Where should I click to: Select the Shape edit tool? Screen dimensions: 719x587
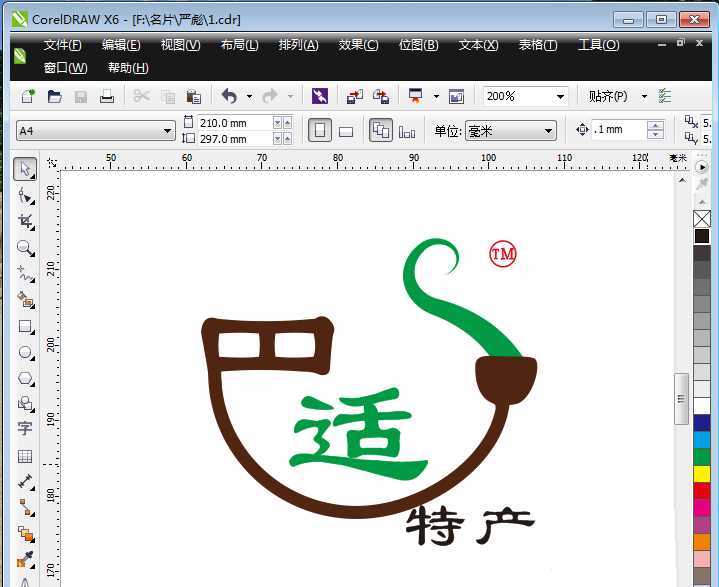point(25,196)
